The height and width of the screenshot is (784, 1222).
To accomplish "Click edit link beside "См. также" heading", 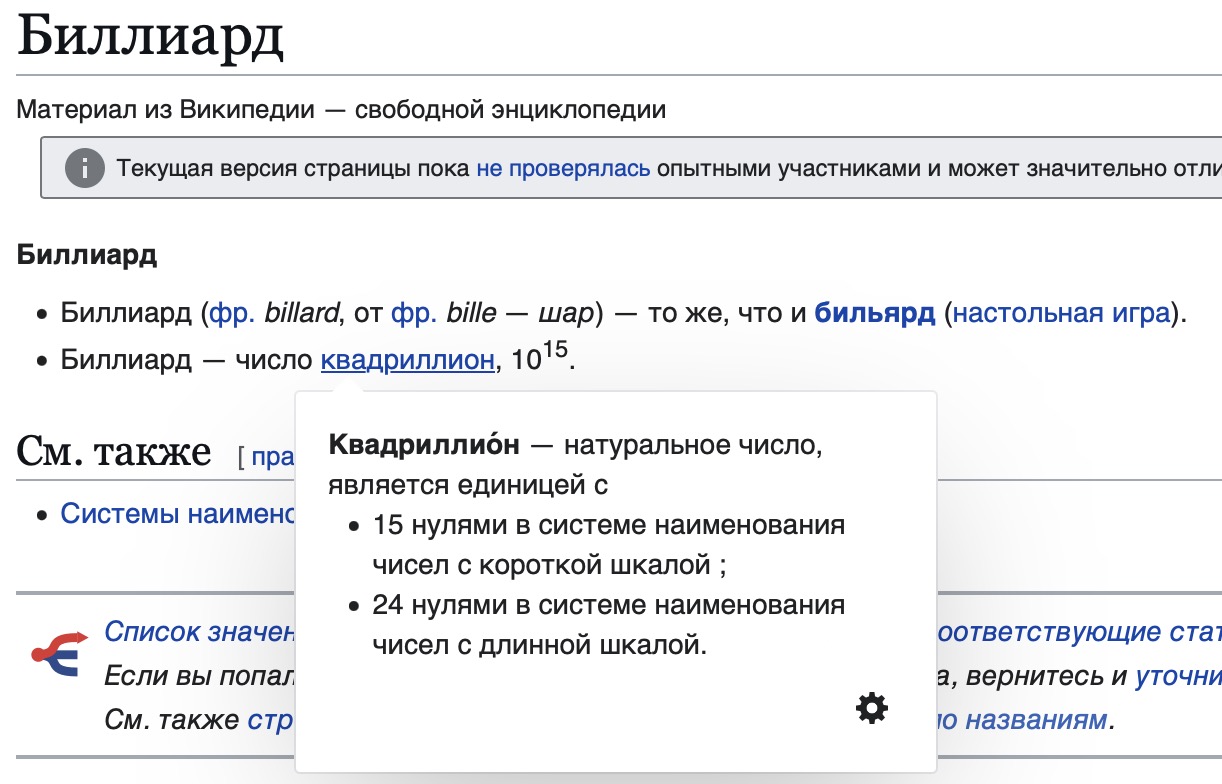I will (x=272, y=458).
